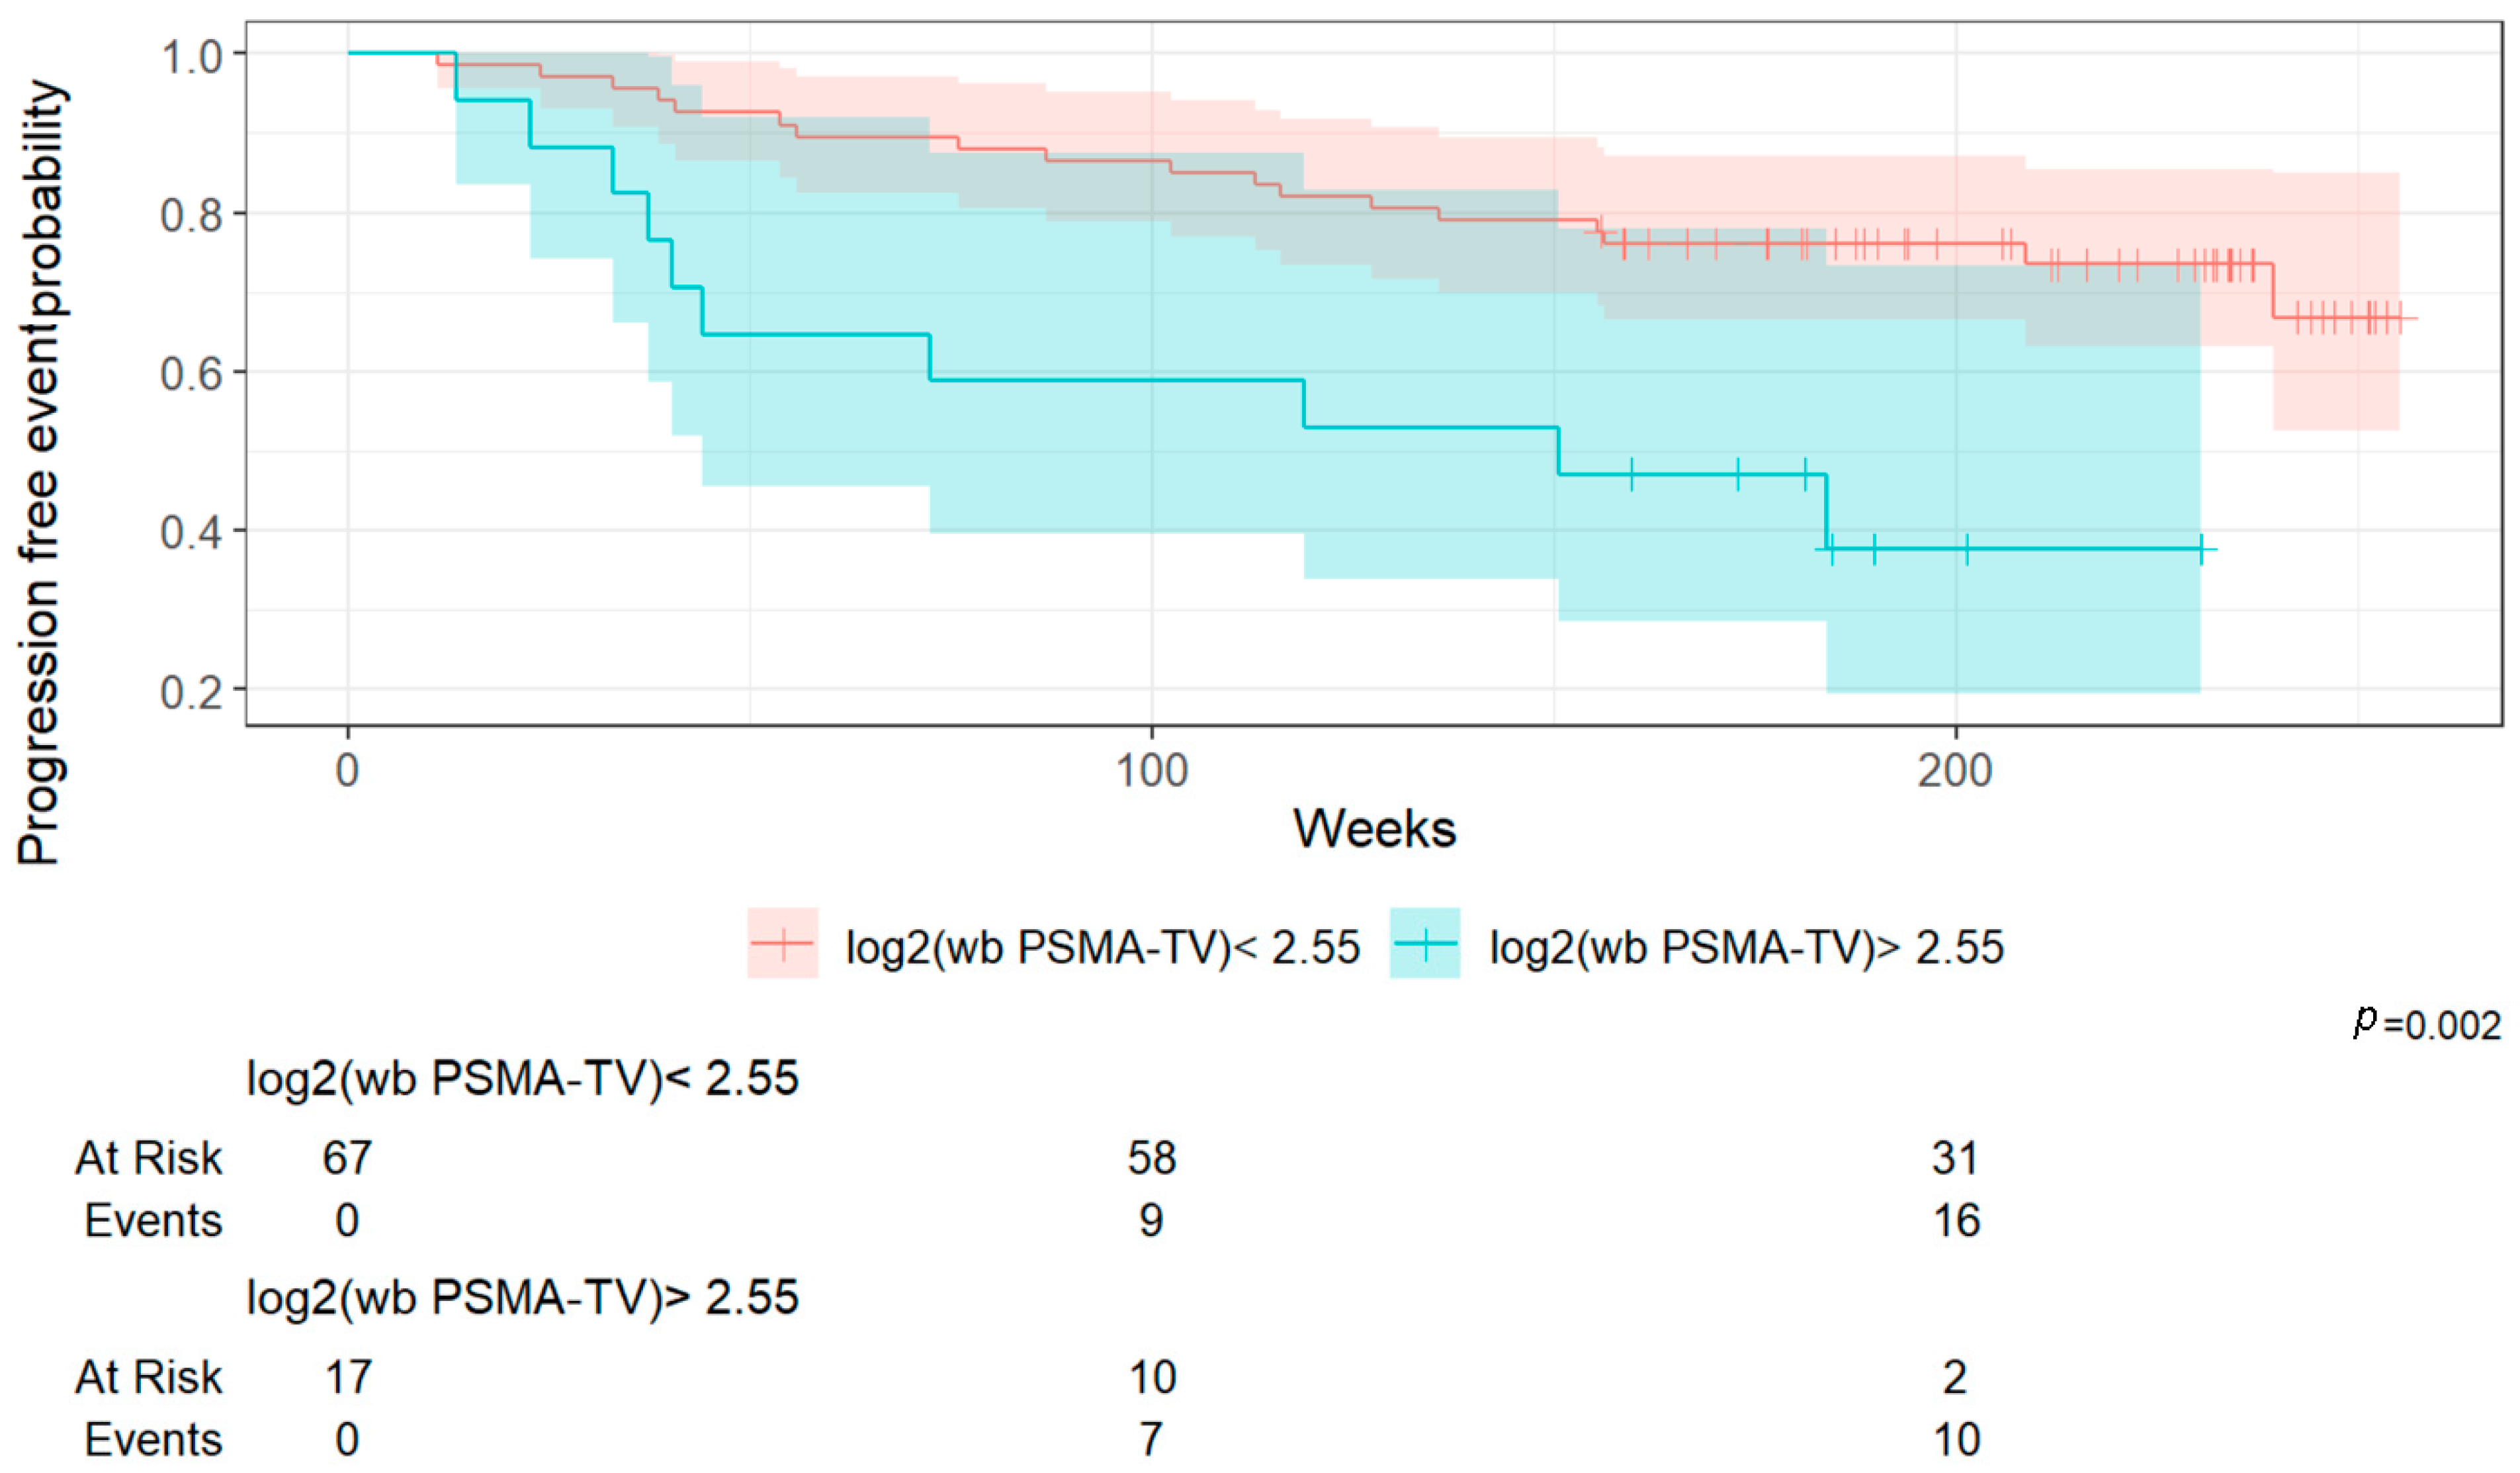
Task: Click the 100 tick label on the x-axis
Action: click(x=1151, y=771)
